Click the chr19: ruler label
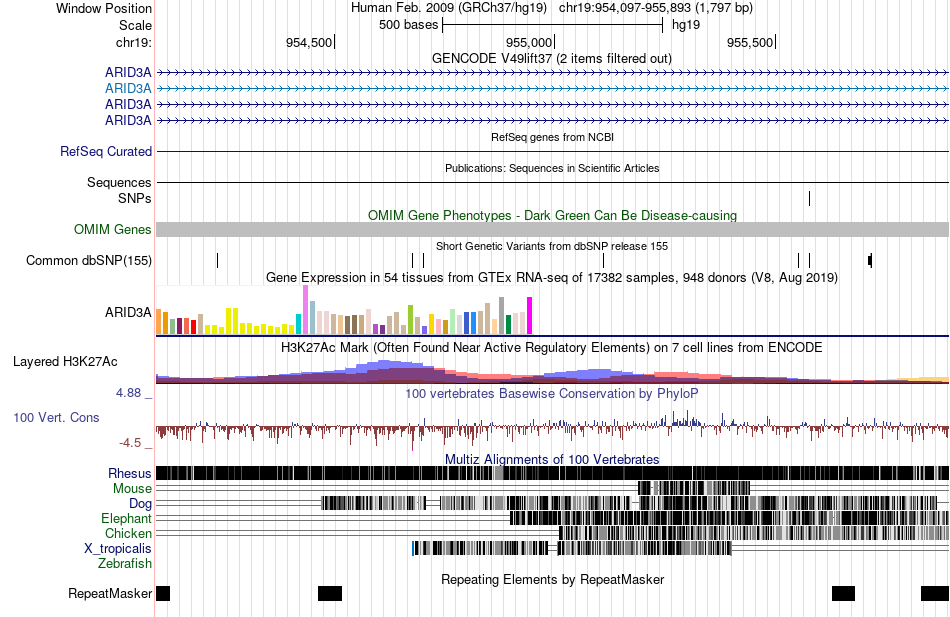 tap(133, 42)
